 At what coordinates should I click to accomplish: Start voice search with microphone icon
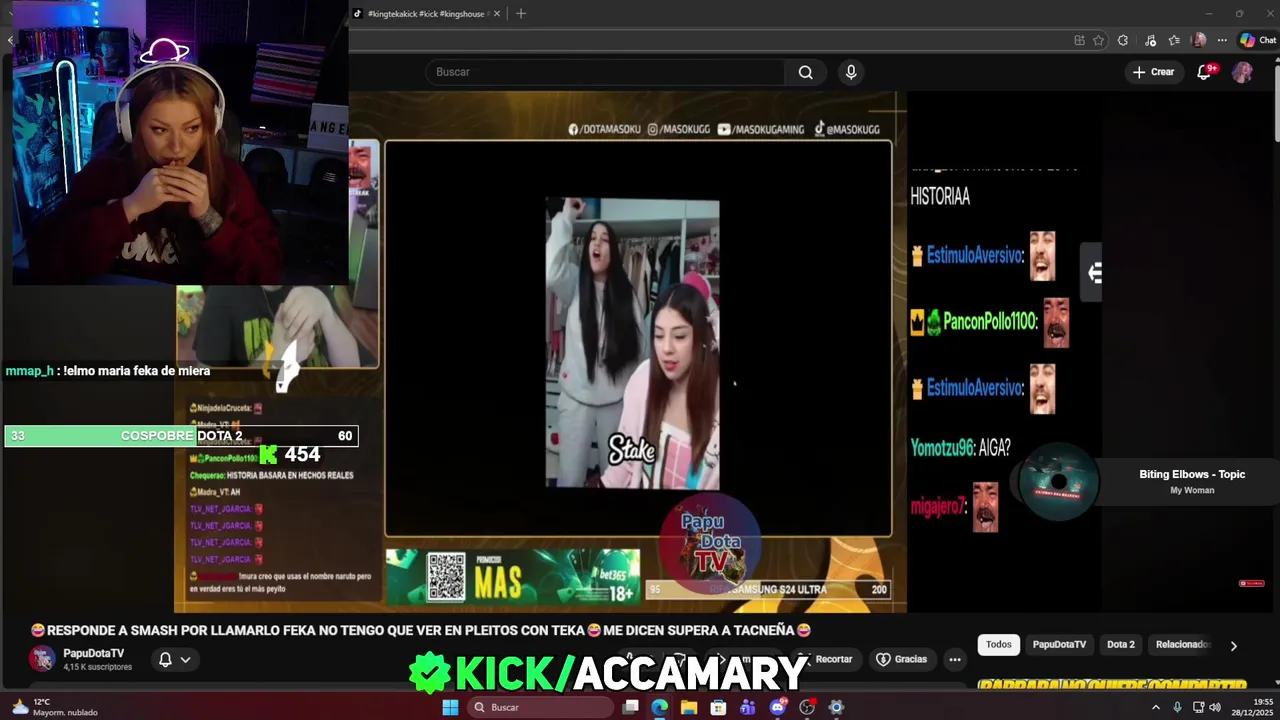click(851, 72)
